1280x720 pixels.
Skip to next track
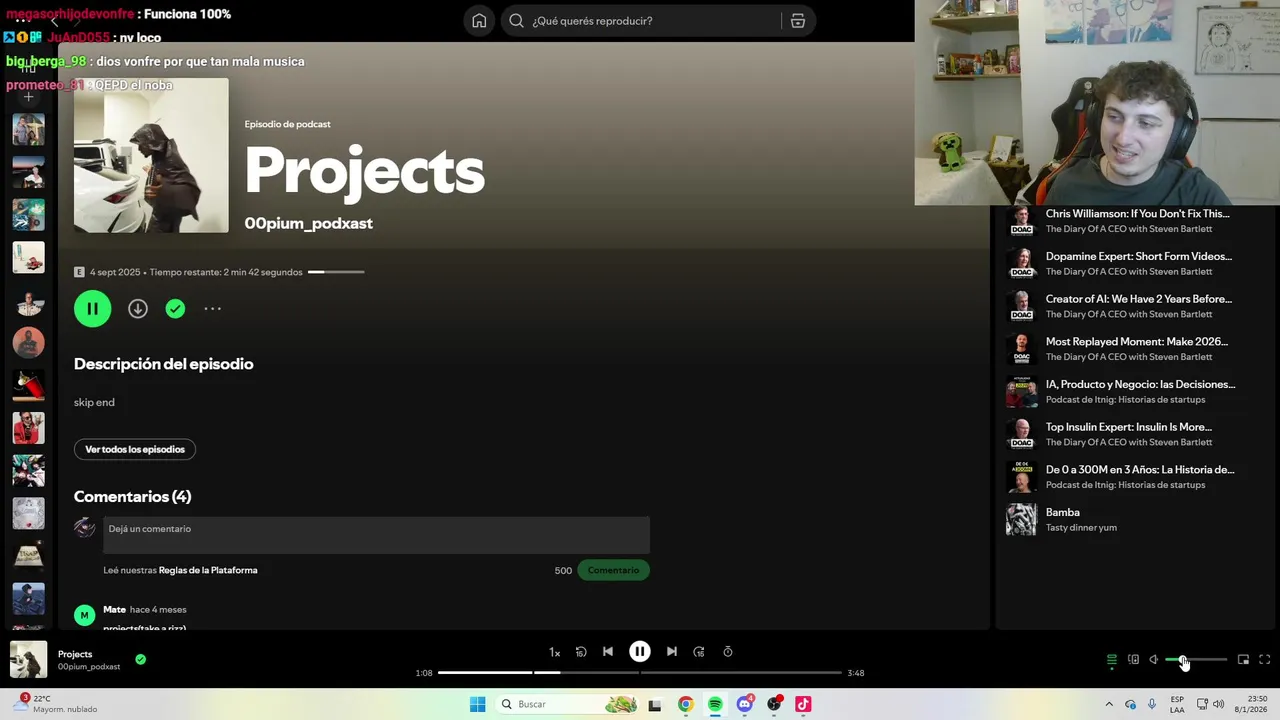tap(672, 652)
